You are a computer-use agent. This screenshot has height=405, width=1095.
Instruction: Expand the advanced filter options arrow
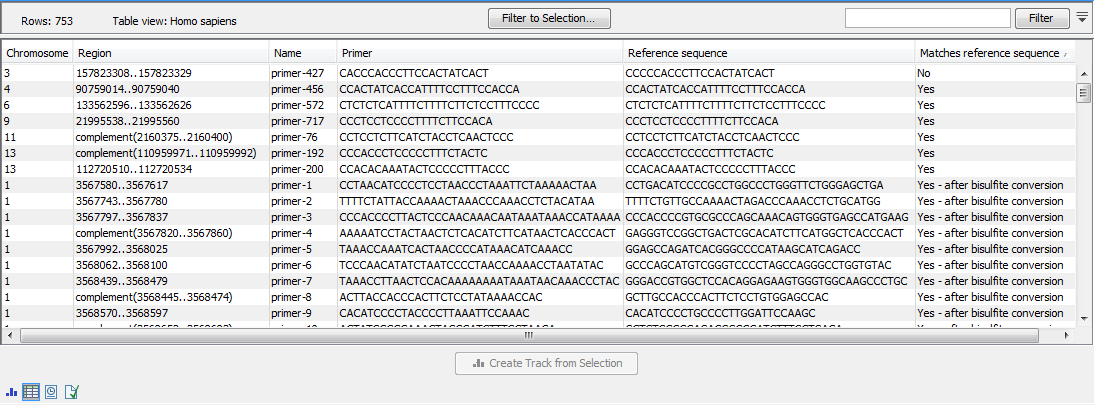point(1083,18)
